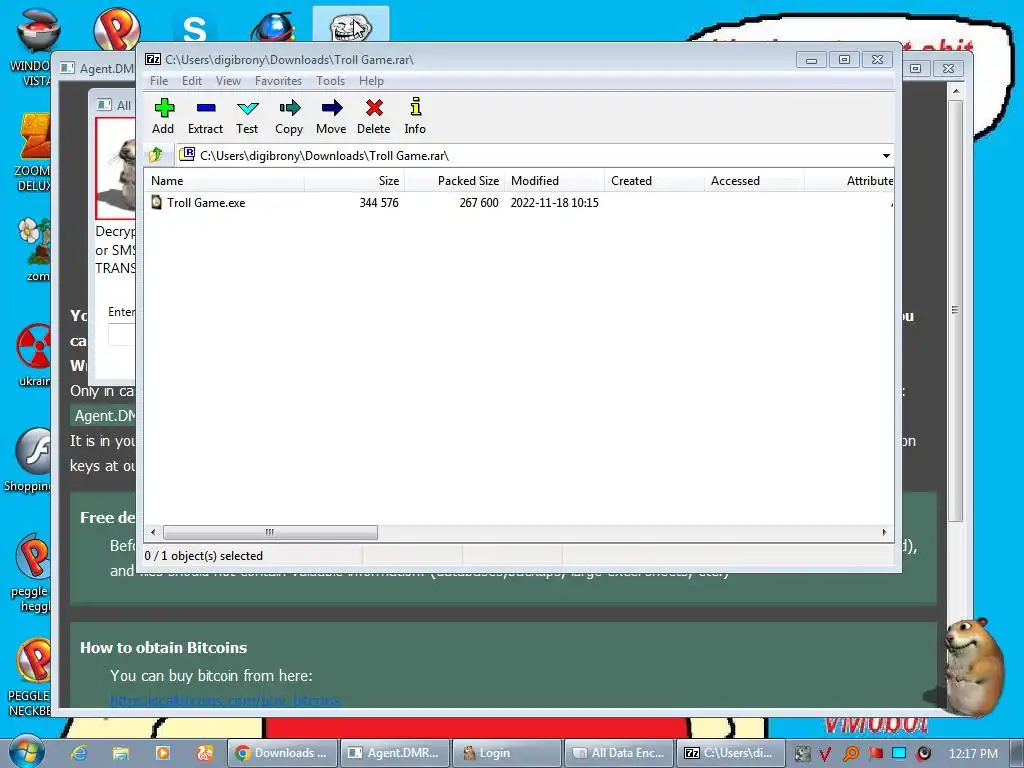Image resolution: width=1024 pixels, height=768 pixels.
Task: Open Windows Explorer from the taskbar
Action: coord(121,753)
